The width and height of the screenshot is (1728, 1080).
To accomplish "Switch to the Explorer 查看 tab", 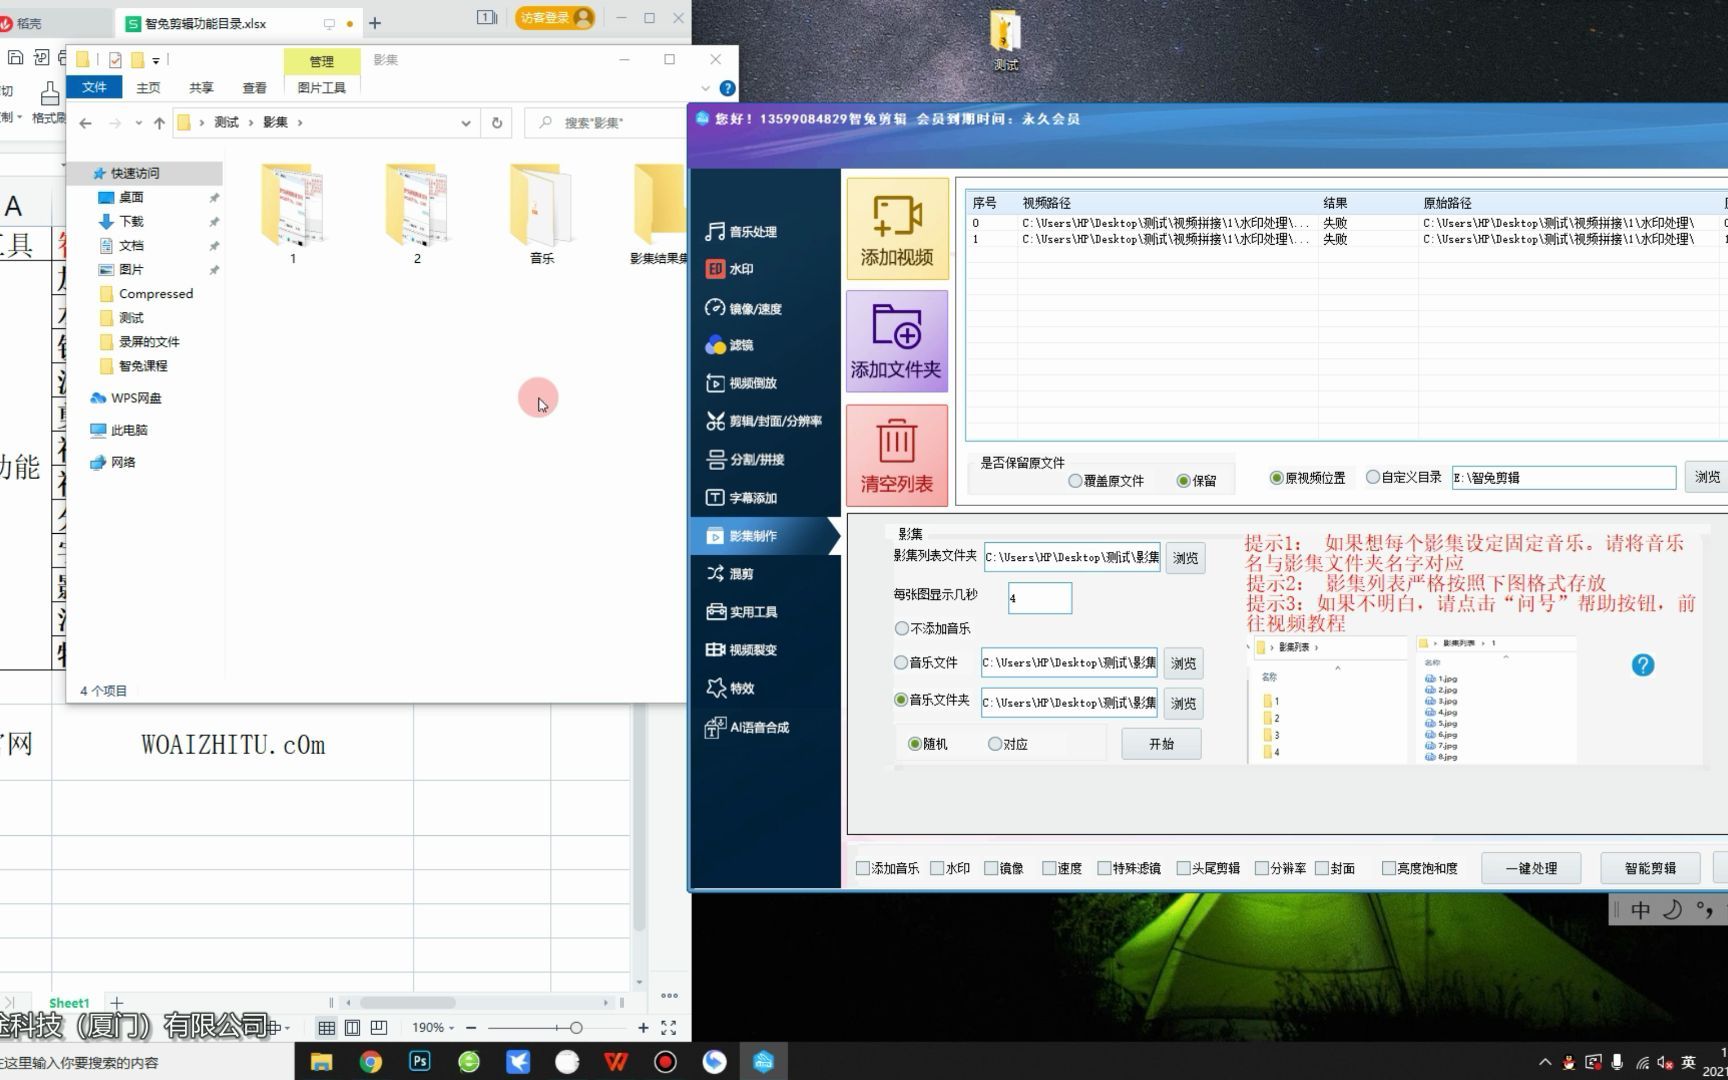I will pos(255,88).
